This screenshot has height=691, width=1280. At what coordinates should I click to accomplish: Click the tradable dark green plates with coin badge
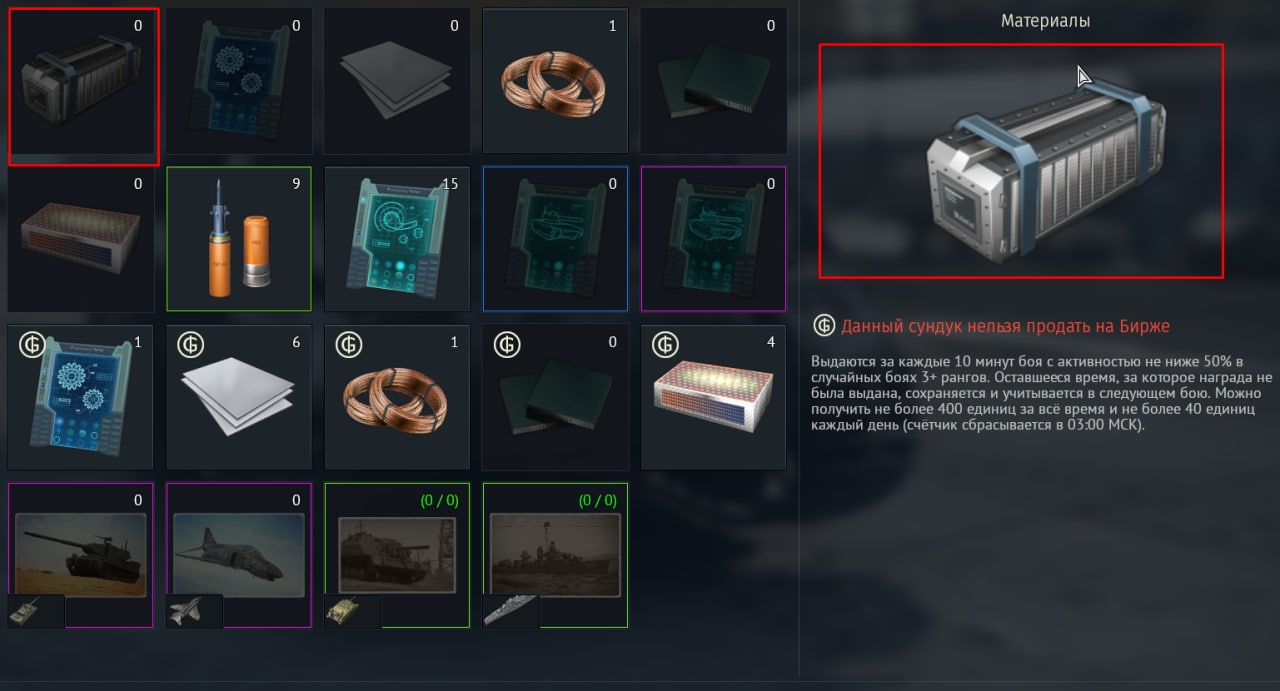(555, 397)
